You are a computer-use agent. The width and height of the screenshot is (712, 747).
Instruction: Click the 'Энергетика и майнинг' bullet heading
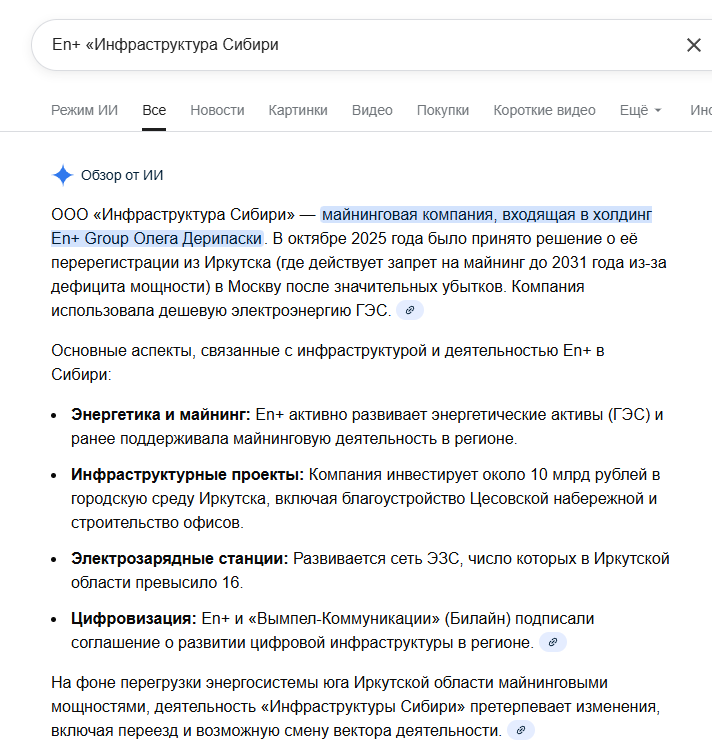(x=160, y=414)
